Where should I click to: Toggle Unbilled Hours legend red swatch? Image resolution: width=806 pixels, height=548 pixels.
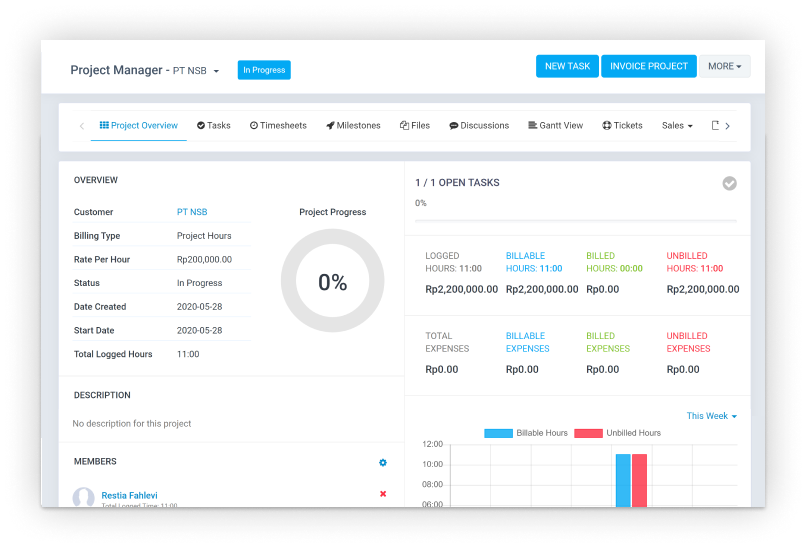[x=588, y=433]
